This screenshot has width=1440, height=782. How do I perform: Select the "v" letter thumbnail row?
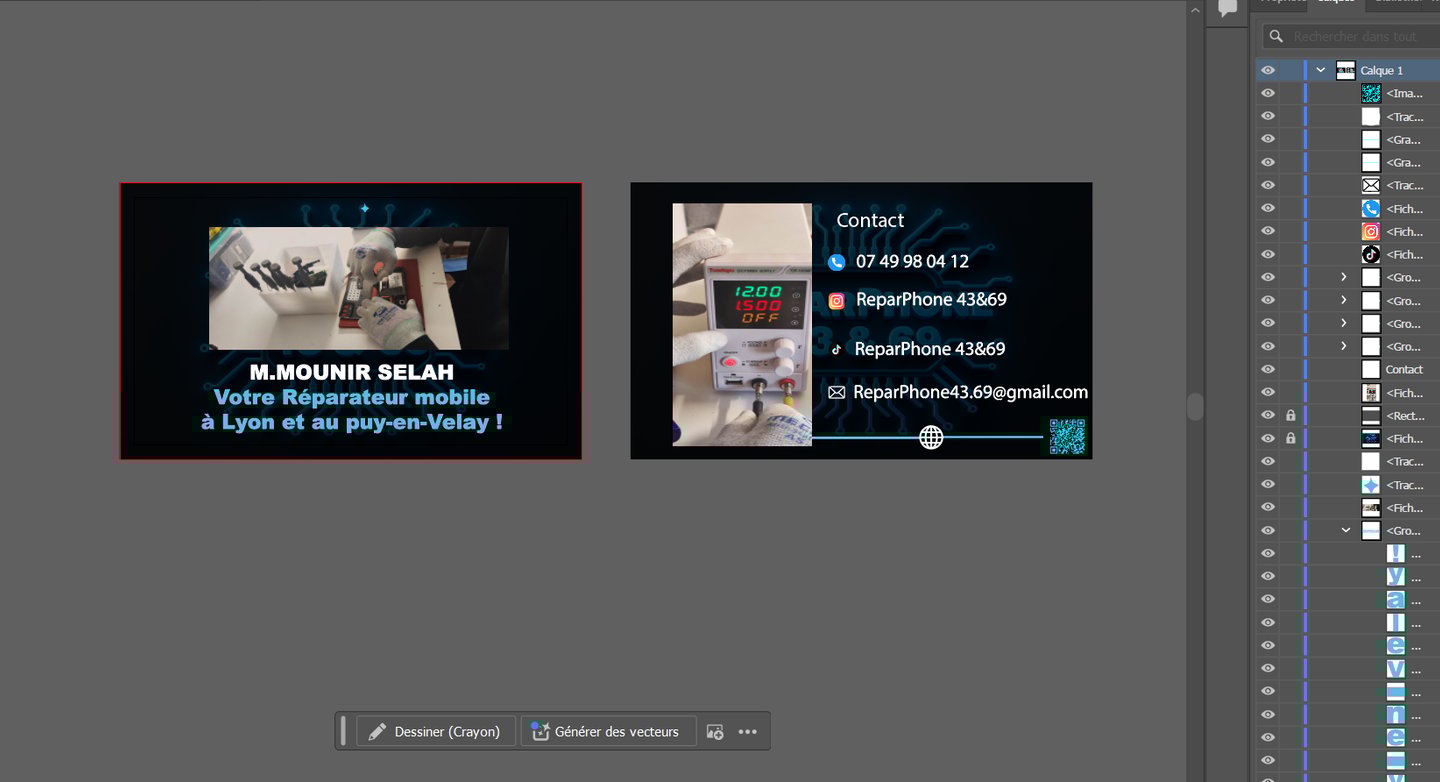pos(1396,668)
